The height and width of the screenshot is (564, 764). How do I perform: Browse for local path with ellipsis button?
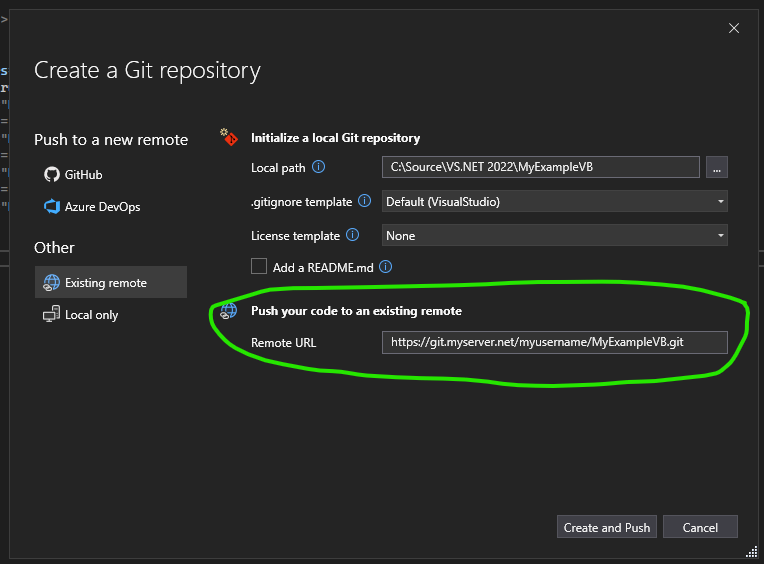(716, 168)
